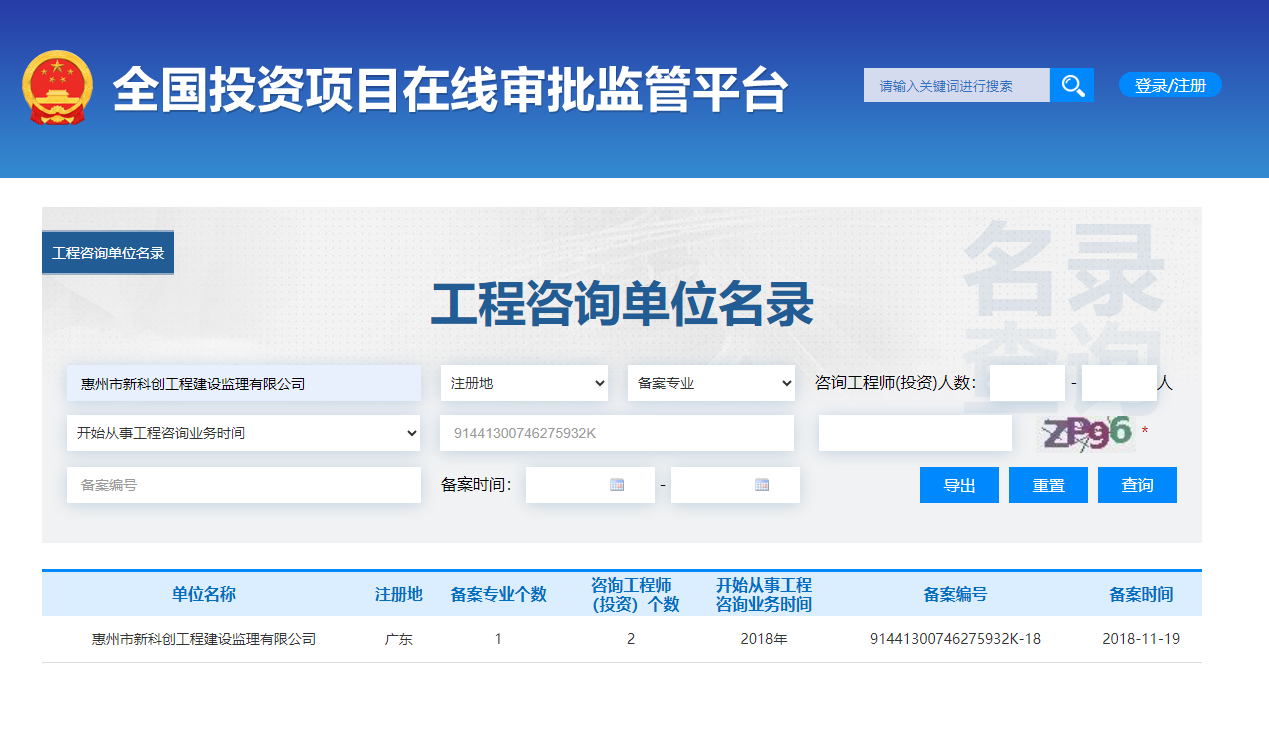Open the 备案专业 dropdown

coord(711,382)
